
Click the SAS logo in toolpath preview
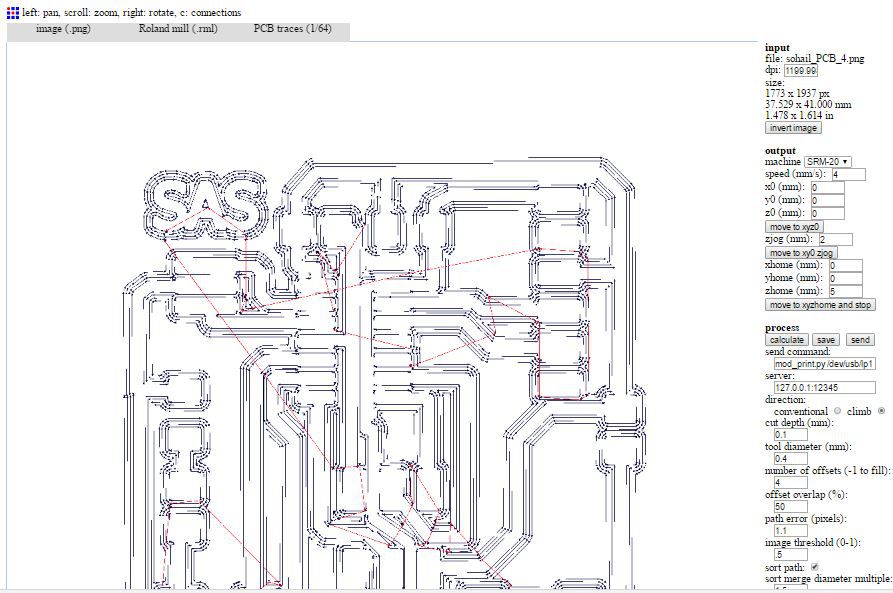coord(205,205)
